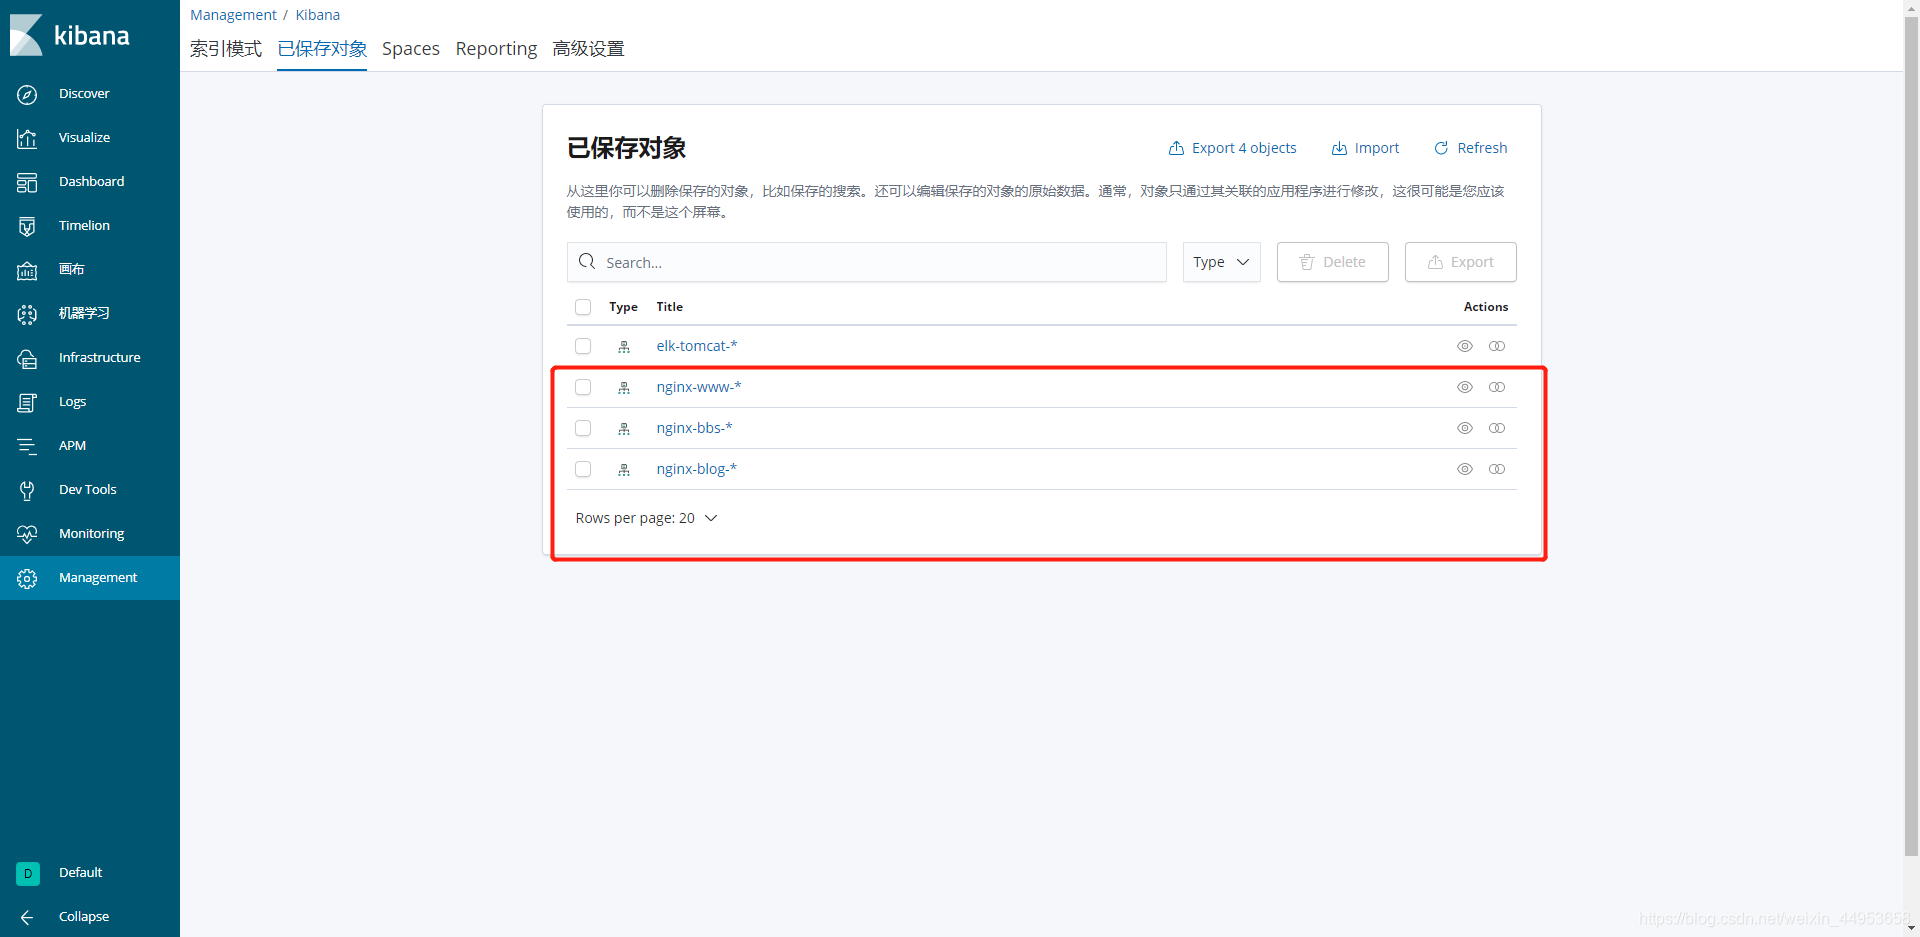Switch to Reporting tab

click(496, 49)
